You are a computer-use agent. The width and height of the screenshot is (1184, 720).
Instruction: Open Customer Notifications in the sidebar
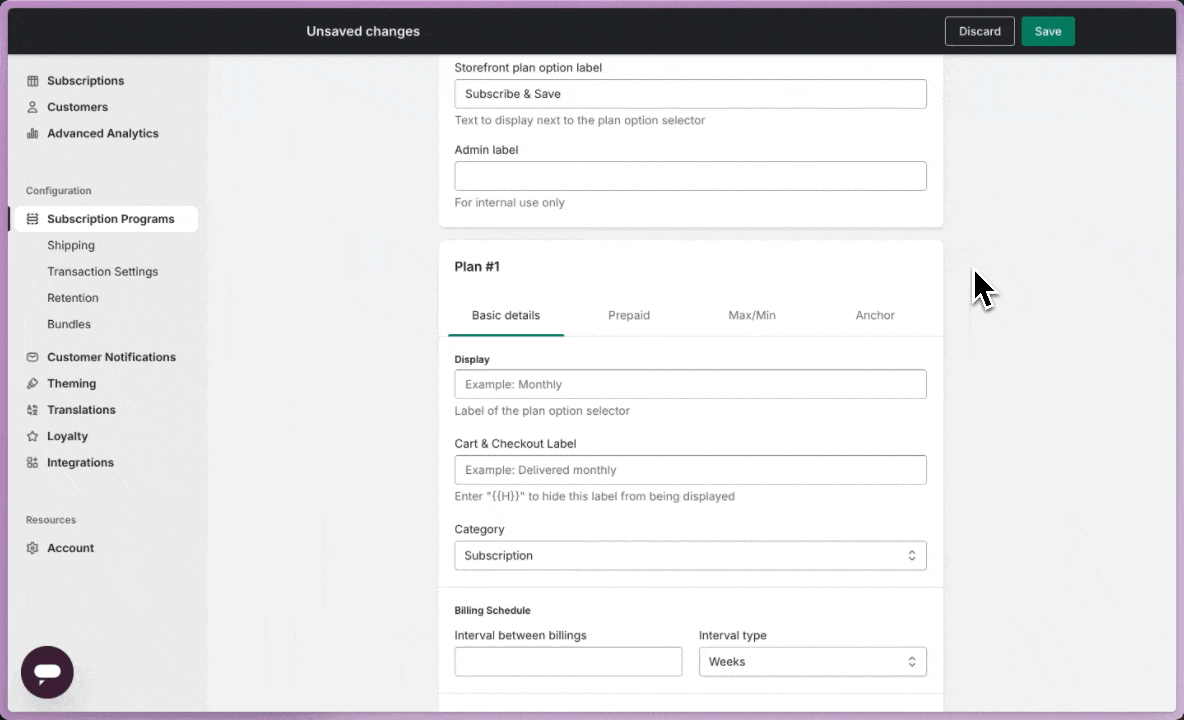111,357
